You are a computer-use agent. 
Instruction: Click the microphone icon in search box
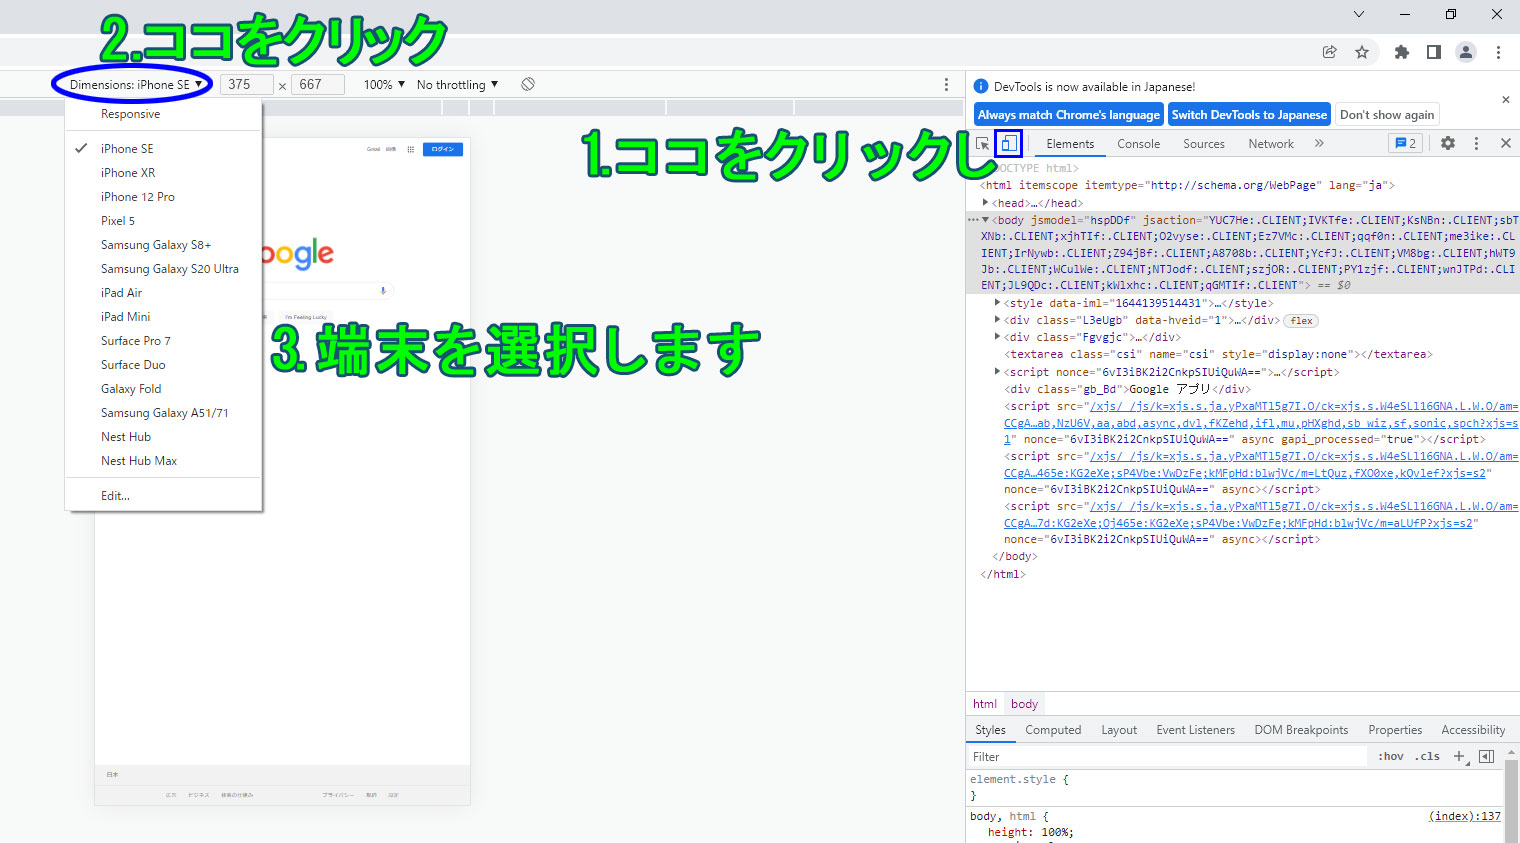tap(383, 291)
